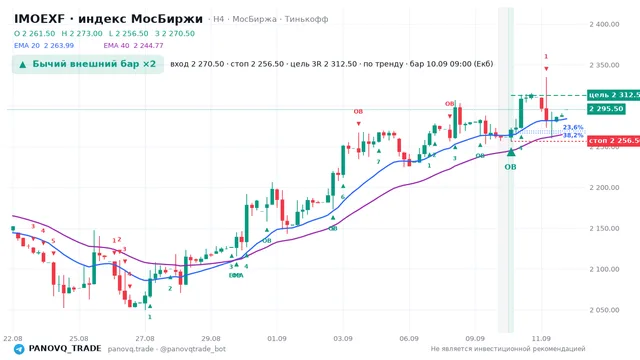Click the 03.09 date label
The image size is (640, 360).
coord(343,339)
